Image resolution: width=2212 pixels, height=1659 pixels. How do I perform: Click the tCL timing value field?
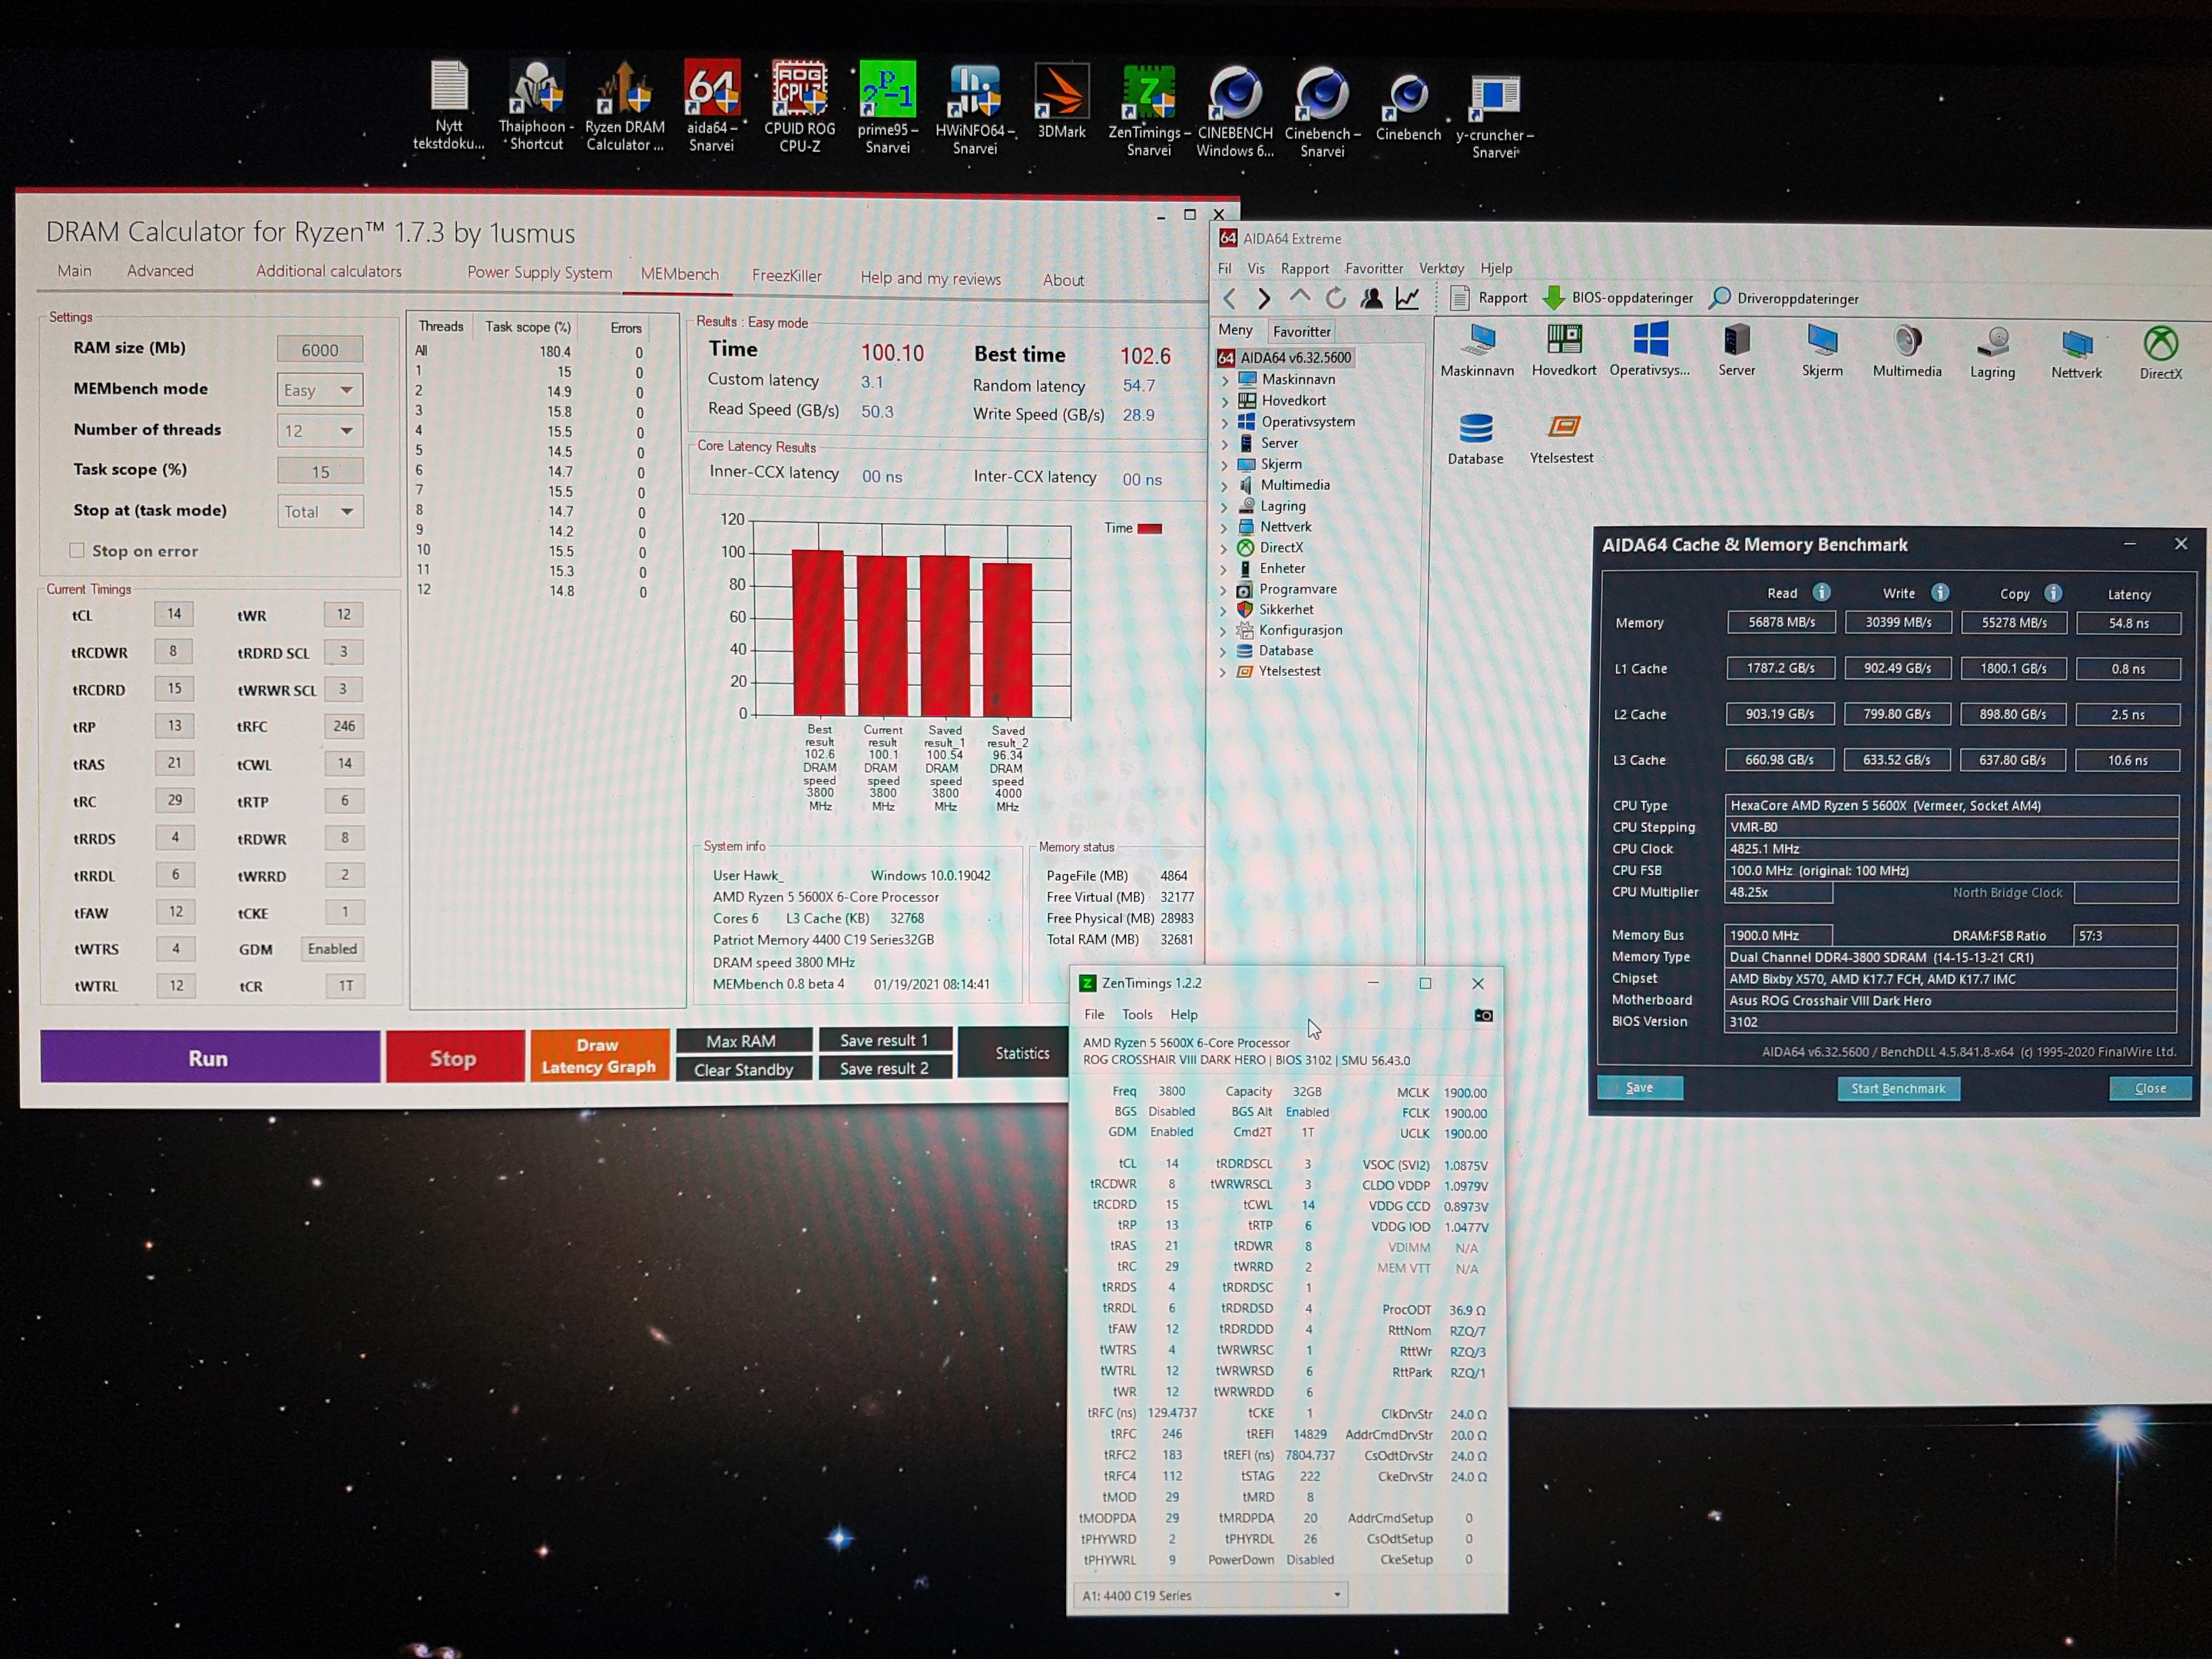pyautogui.click(x=174, y=613)
